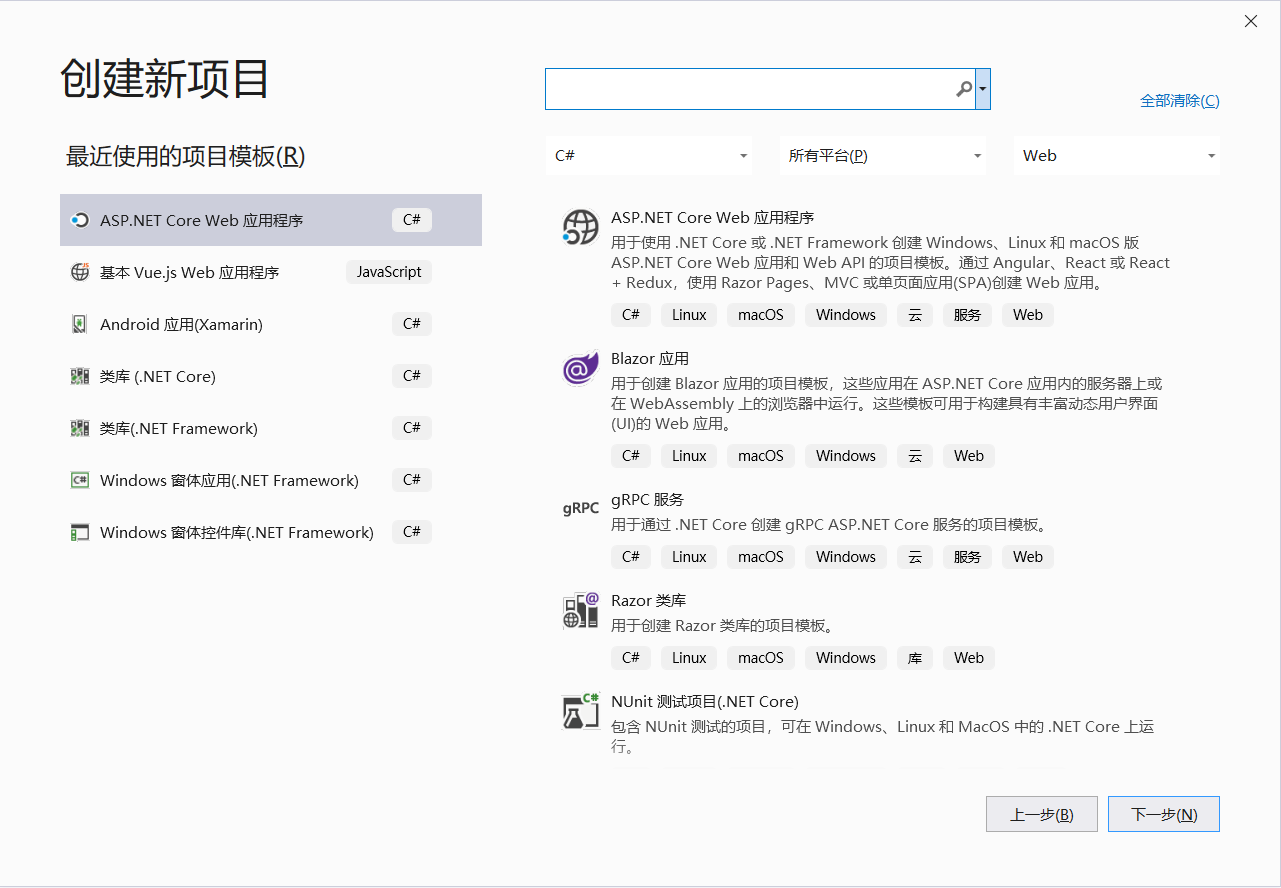Click the Windows 窗体控件库 icon
1281x888 pixels.
[80, 532]
